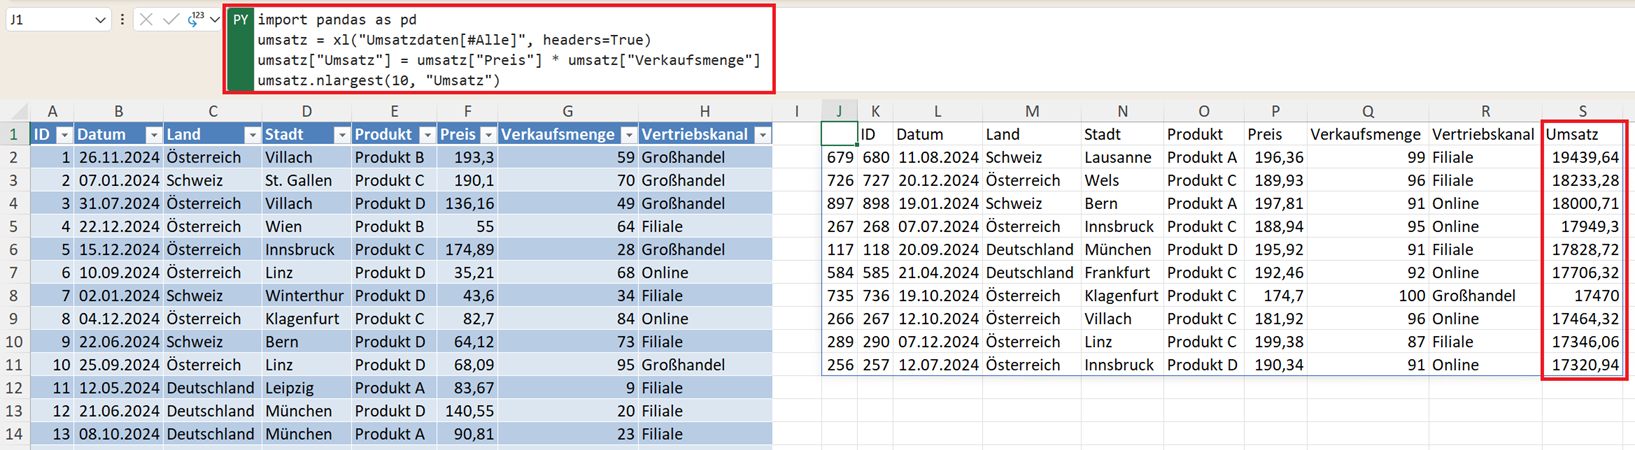Viewport: 1635px width, 450px height.
Task: Open the Land column filter dropdown
Action: point(252,135)
